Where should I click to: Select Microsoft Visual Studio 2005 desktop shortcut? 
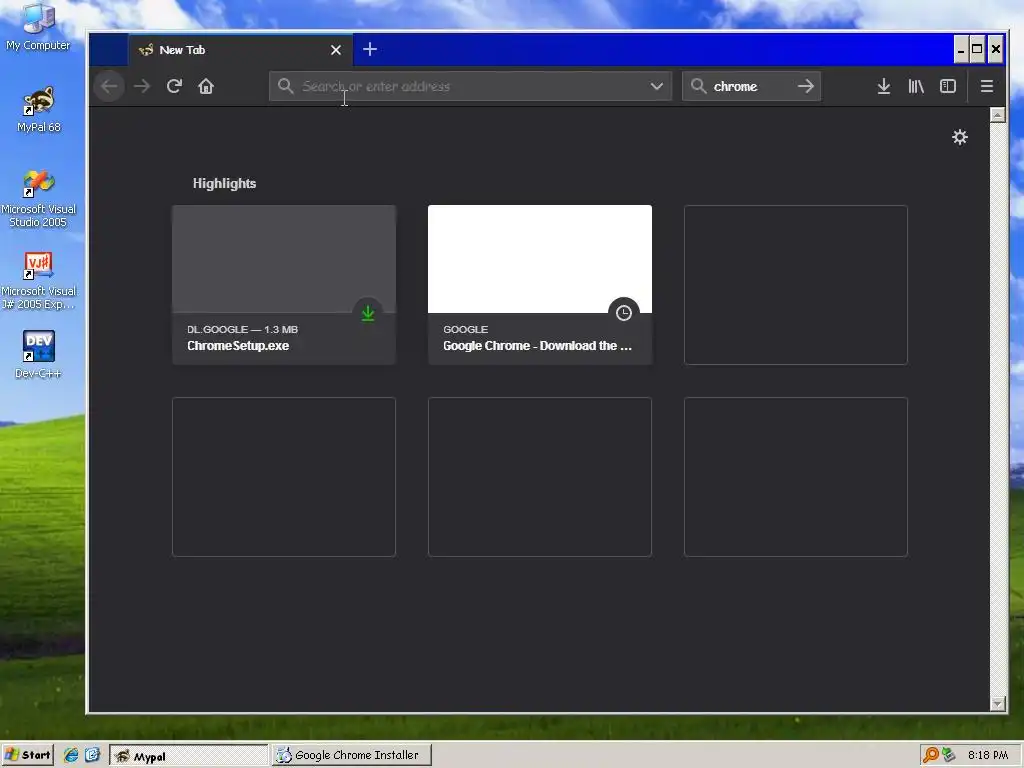pos(38,199)
